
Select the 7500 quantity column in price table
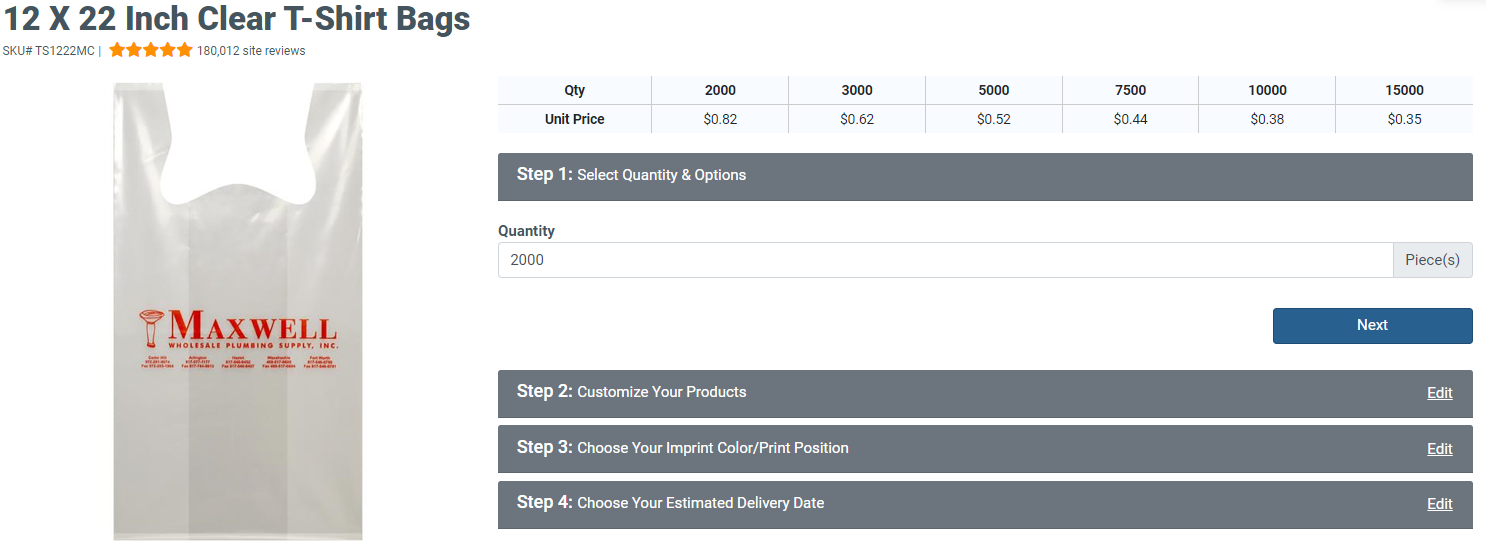point(1130,90)
